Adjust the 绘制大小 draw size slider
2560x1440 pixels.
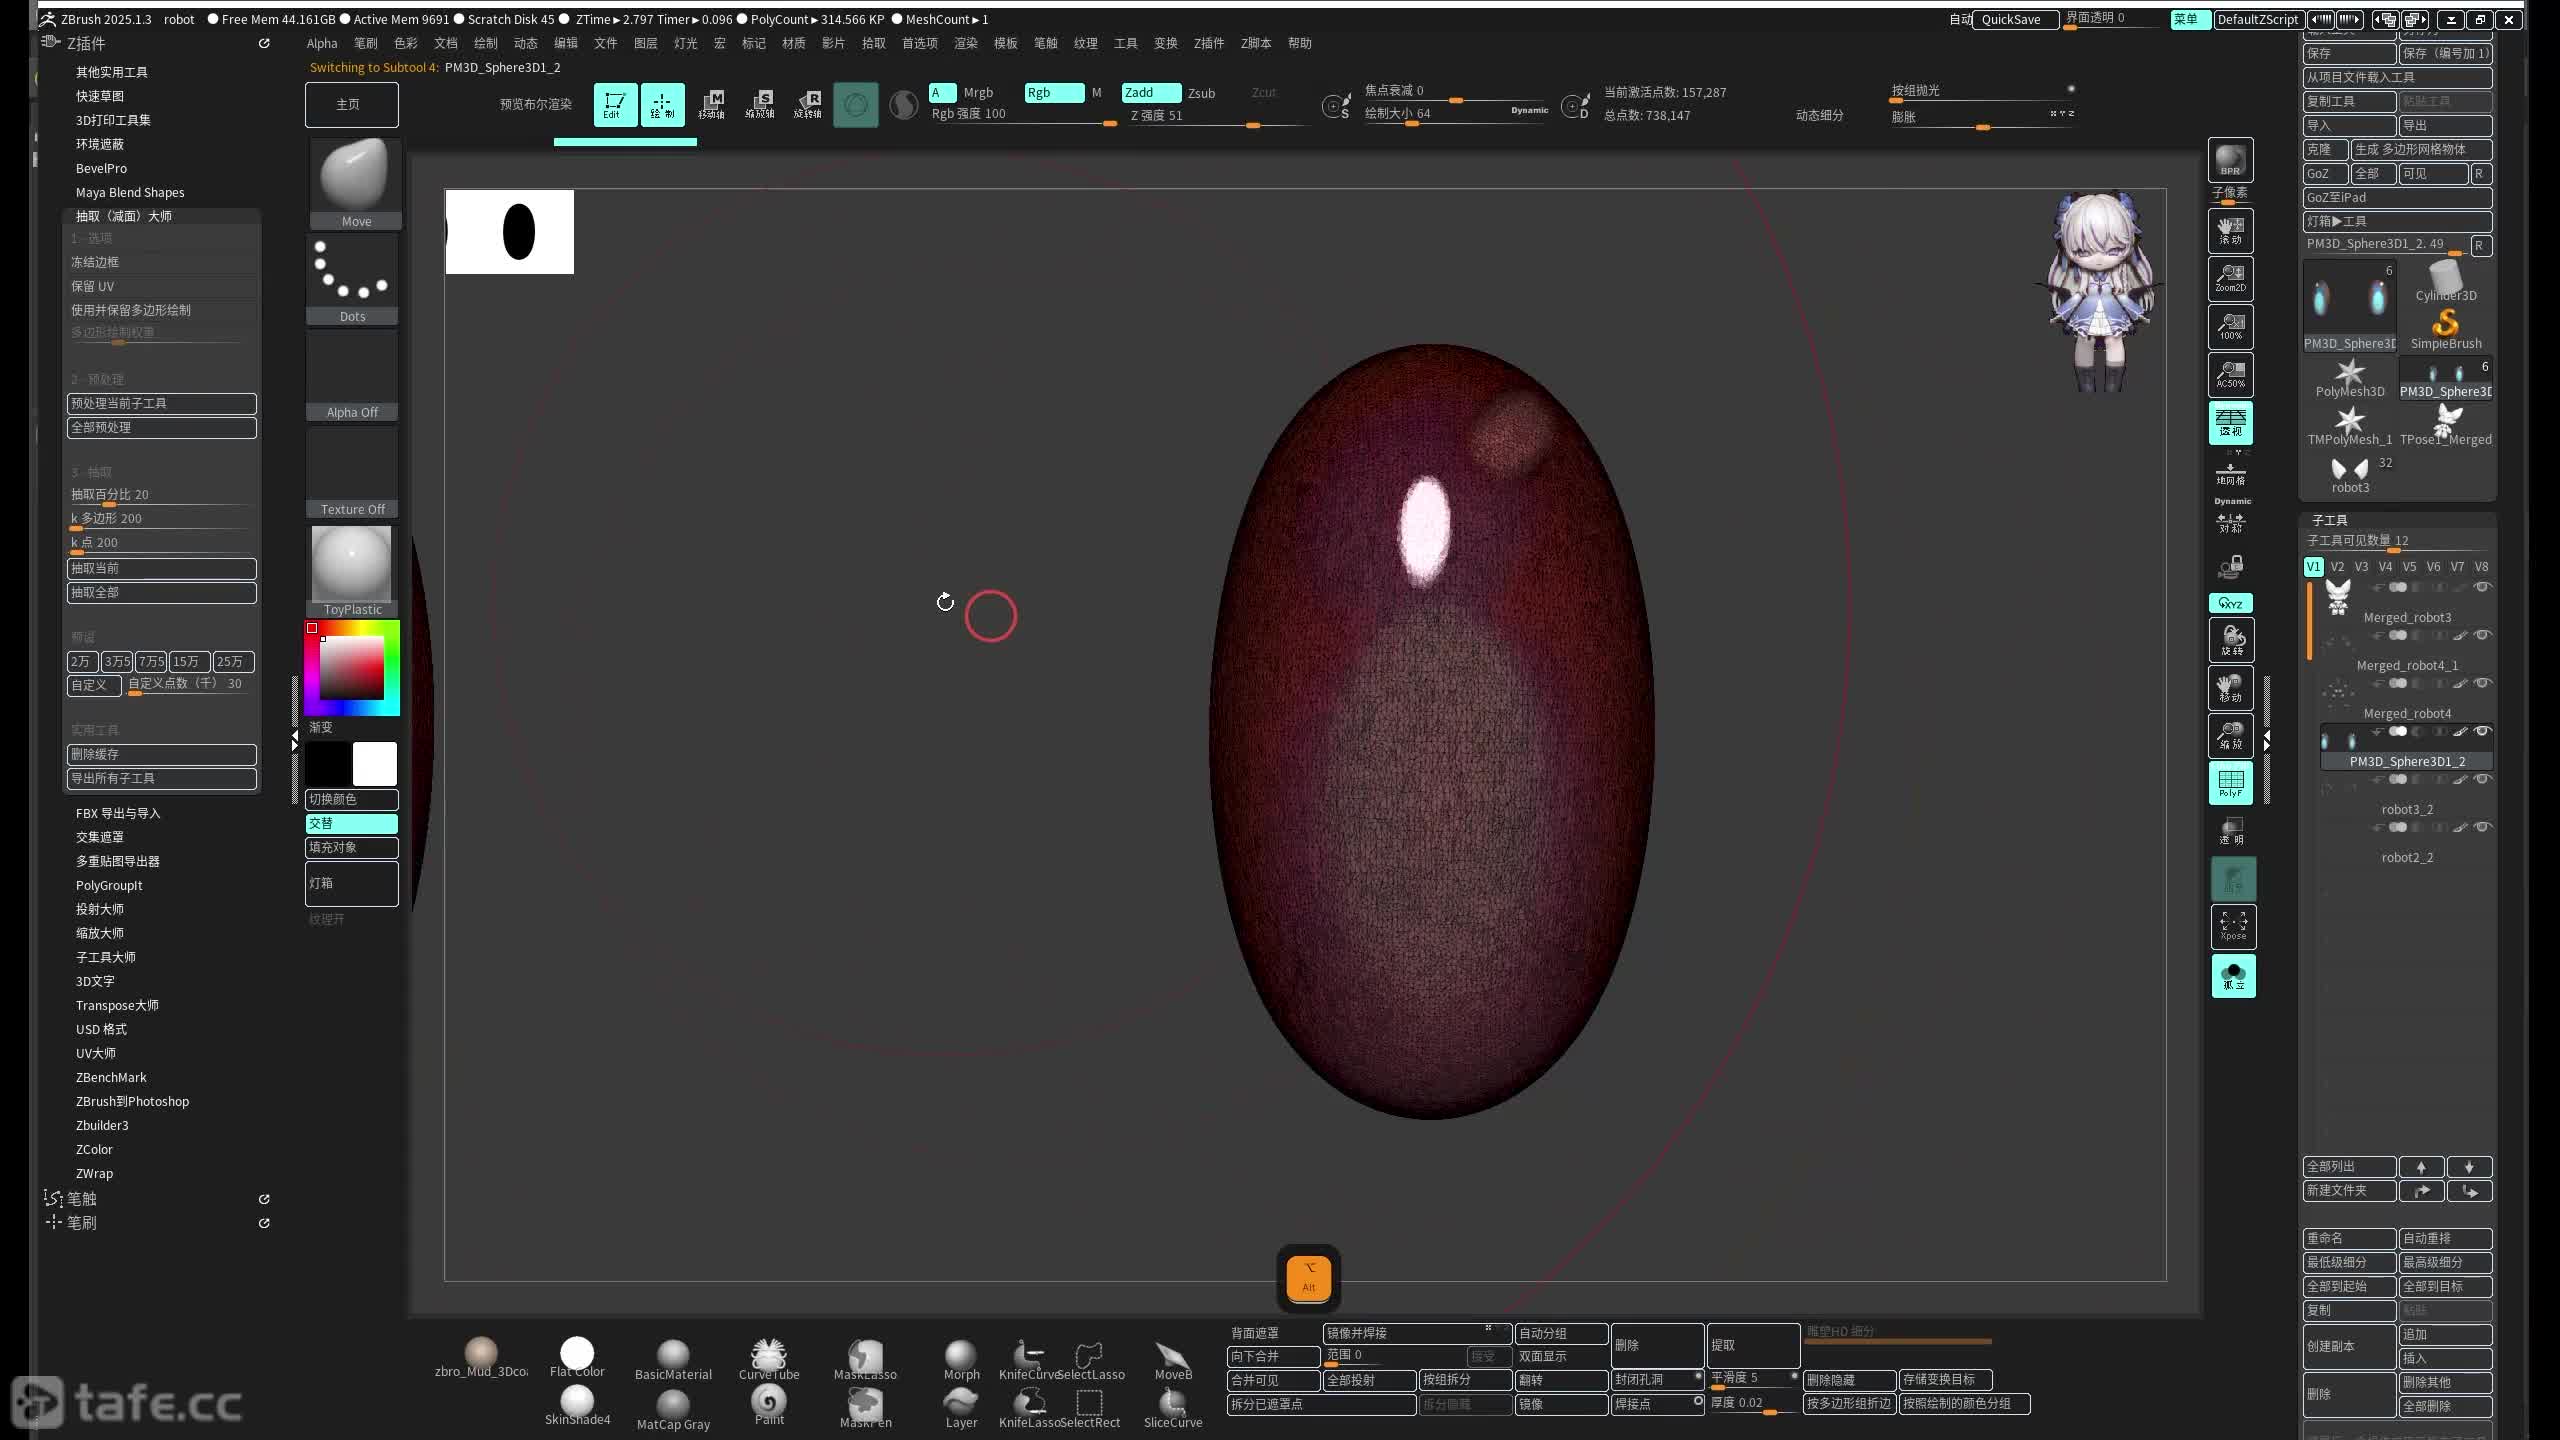(x=1455, y=114)
